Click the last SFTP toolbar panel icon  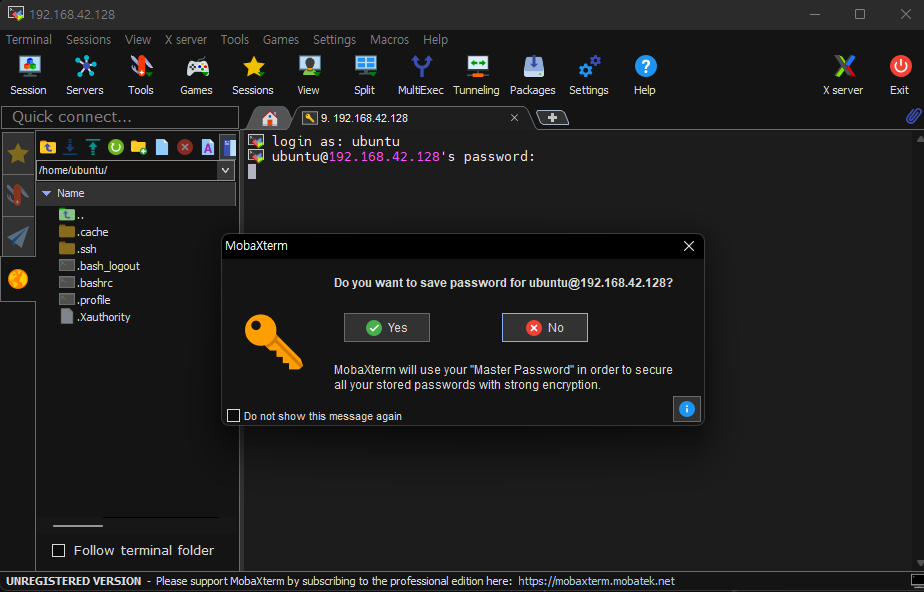coord(229,147)
